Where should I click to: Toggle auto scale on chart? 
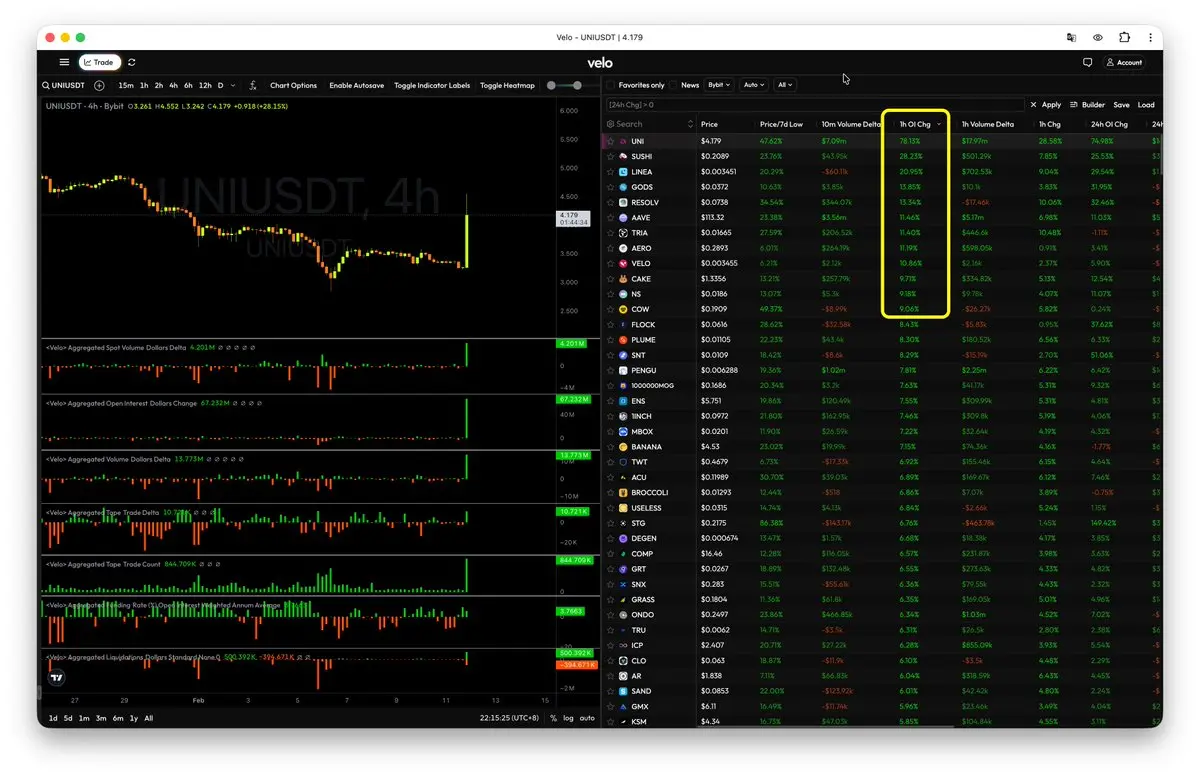tap(587, 718)
